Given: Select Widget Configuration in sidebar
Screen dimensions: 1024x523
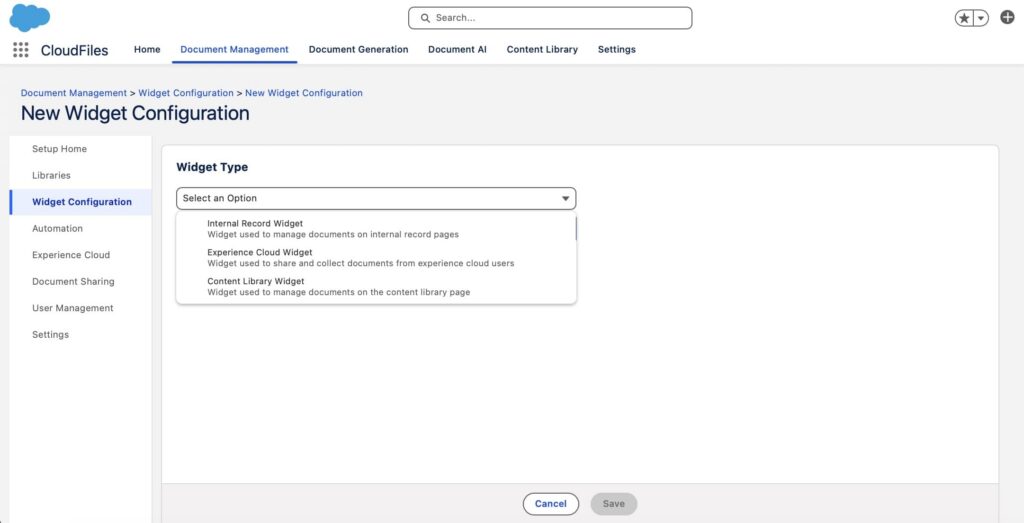Looking at the screenshot, I should tap(80, 202).
